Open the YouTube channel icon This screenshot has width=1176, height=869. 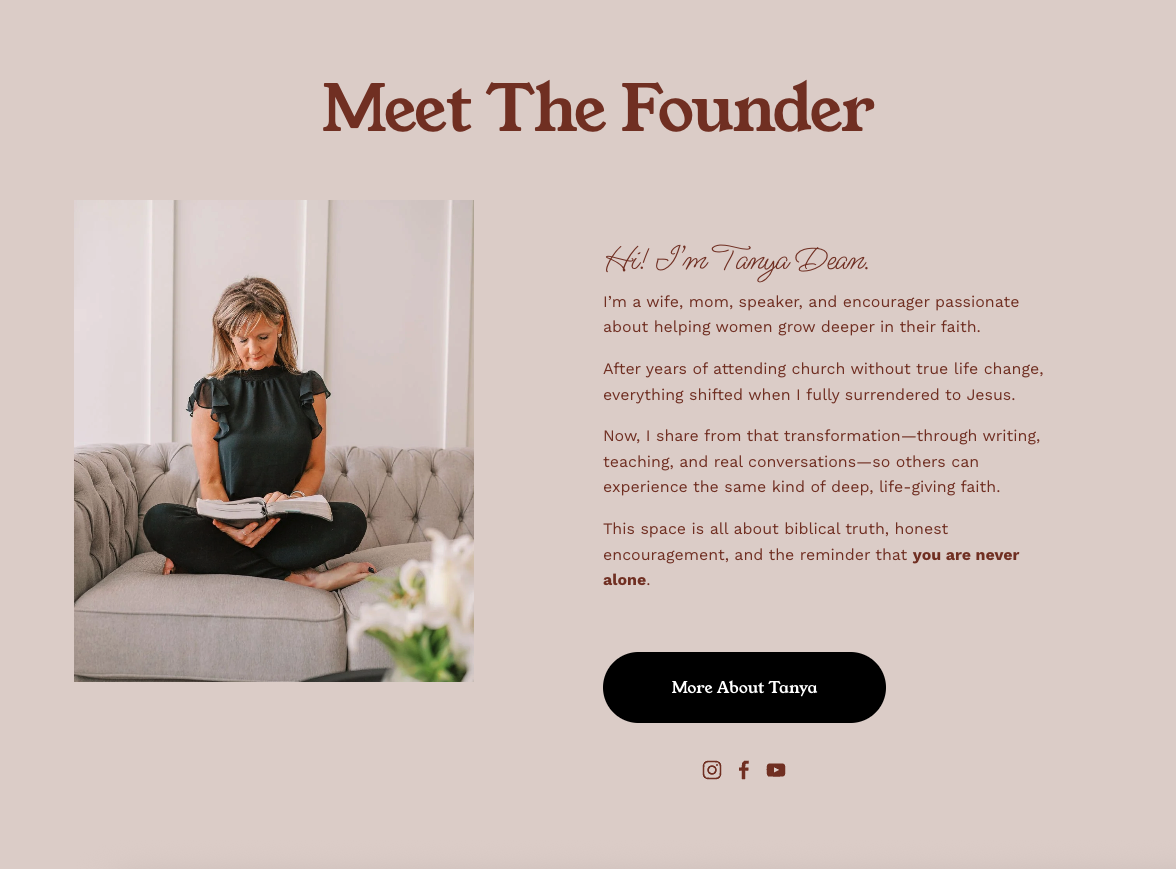[776, 770]
